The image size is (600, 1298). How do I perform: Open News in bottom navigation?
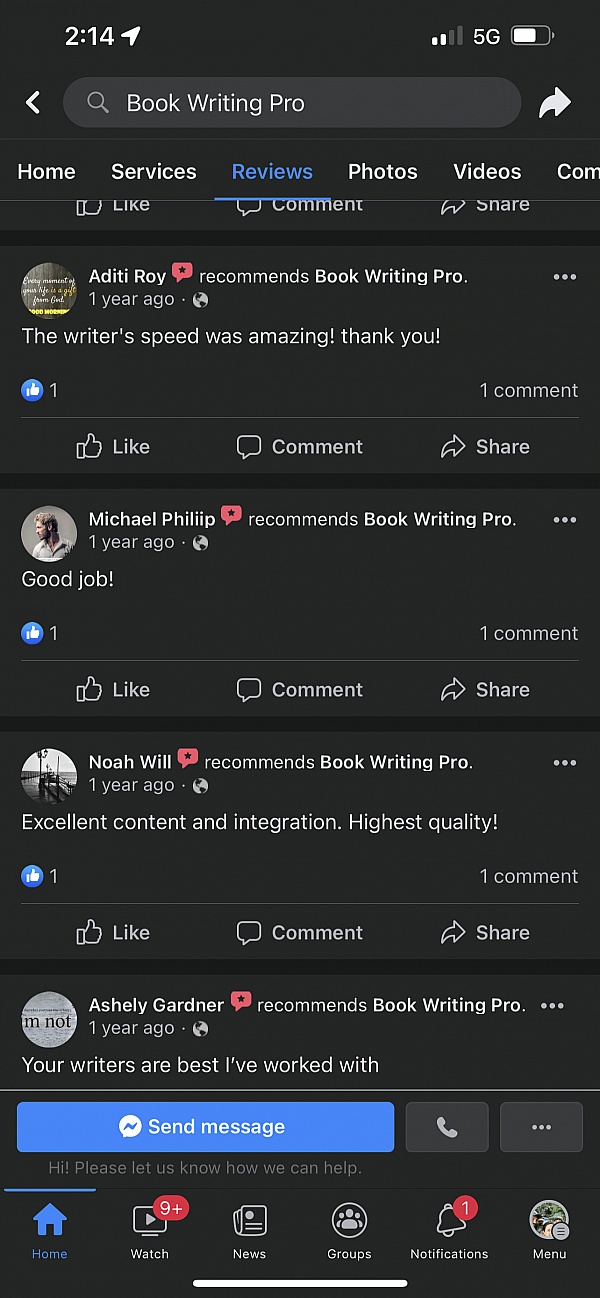point(249,1231)
